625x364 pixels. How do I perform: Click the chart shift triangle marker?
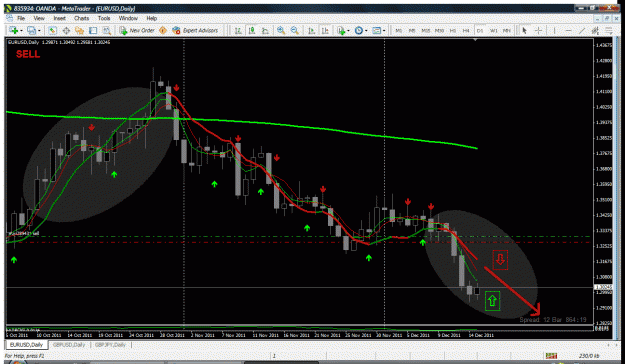point(475,40)
